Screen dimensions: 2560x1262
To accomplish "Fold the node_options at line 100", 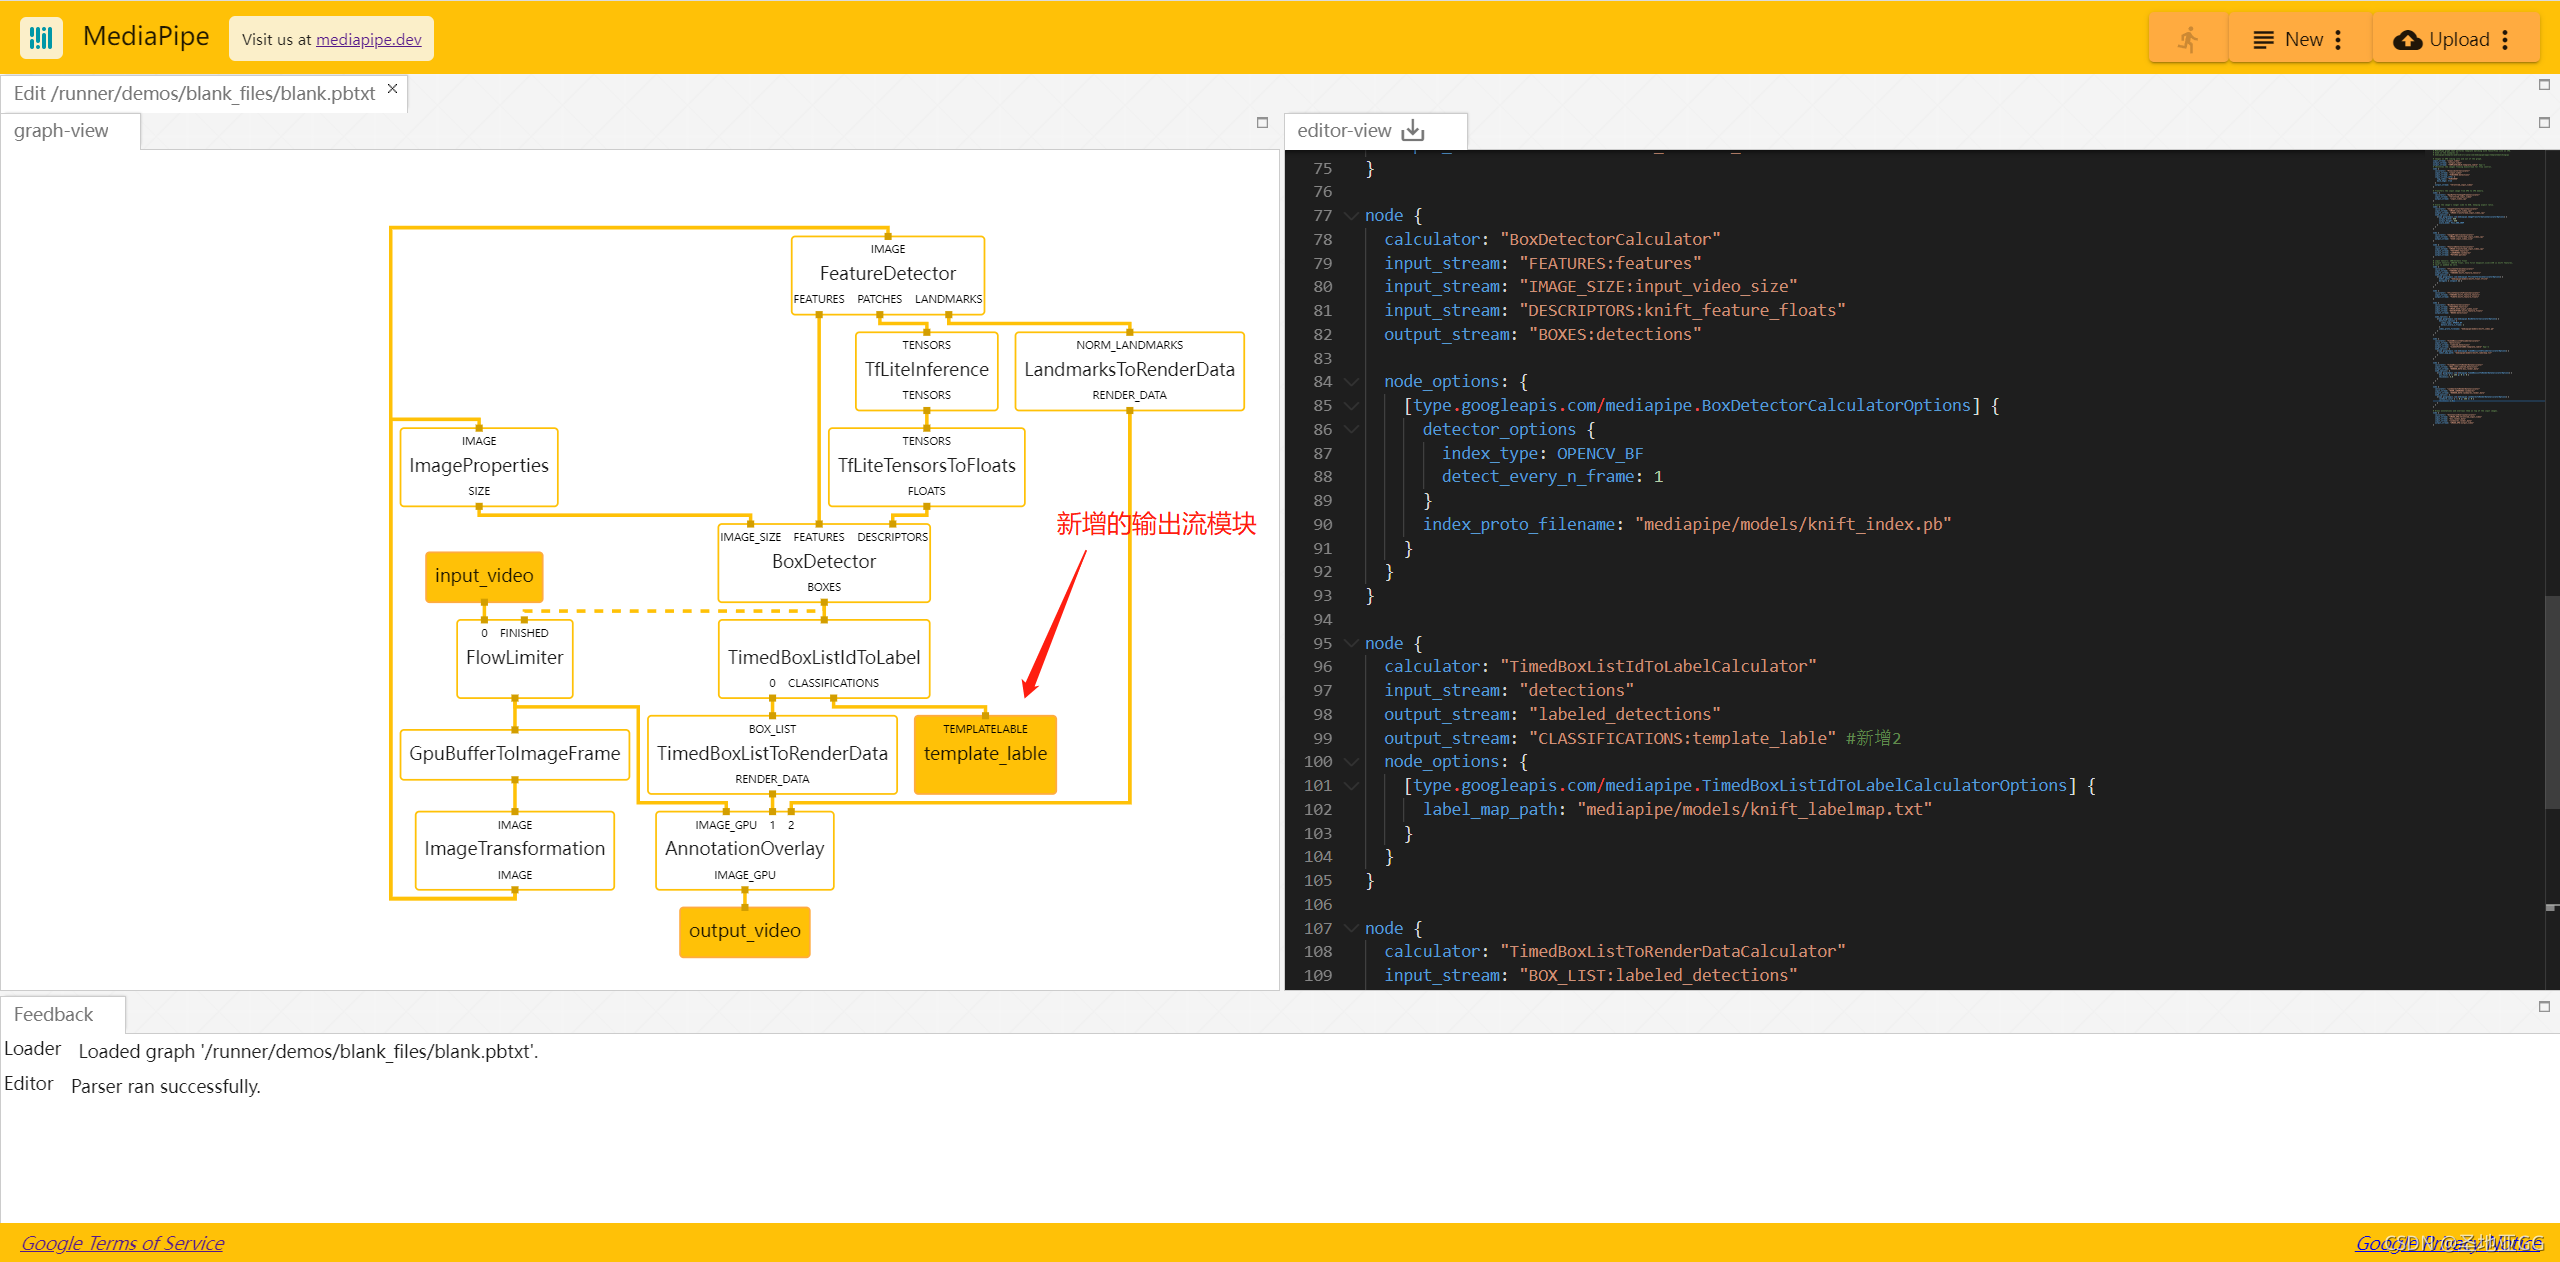I will (1352, 762).
